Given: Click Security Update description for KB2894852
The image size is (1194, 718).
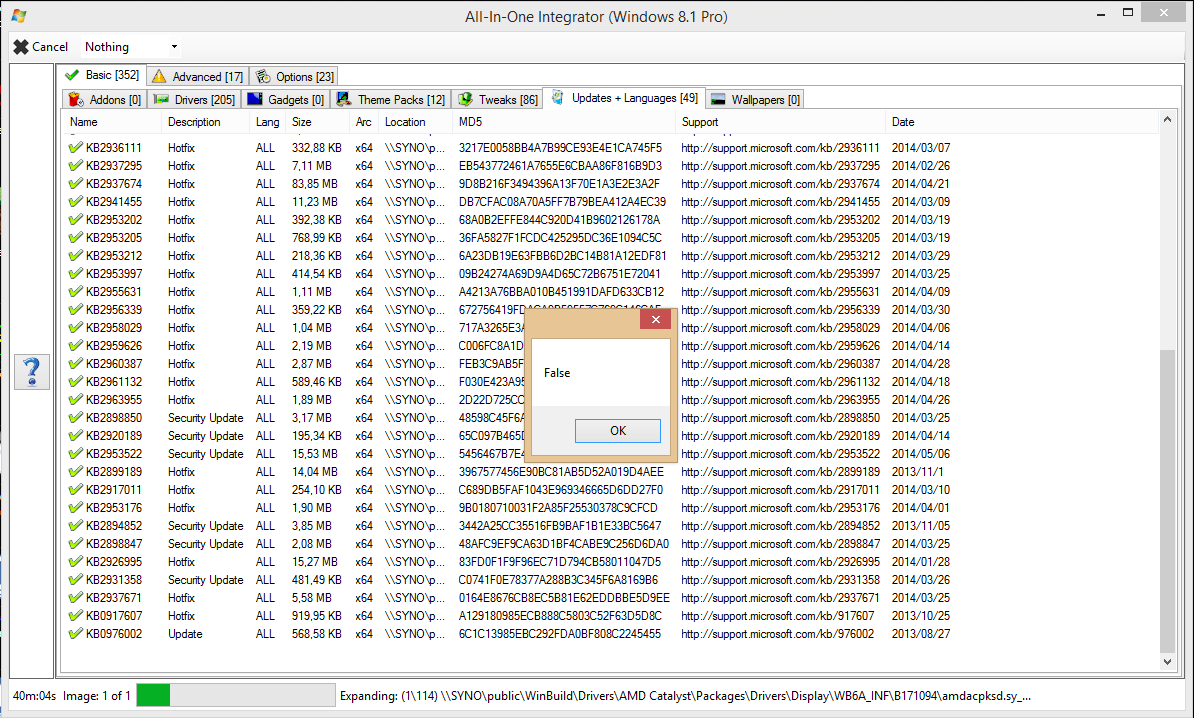Looking at the screenshot, I should [206, 526].
